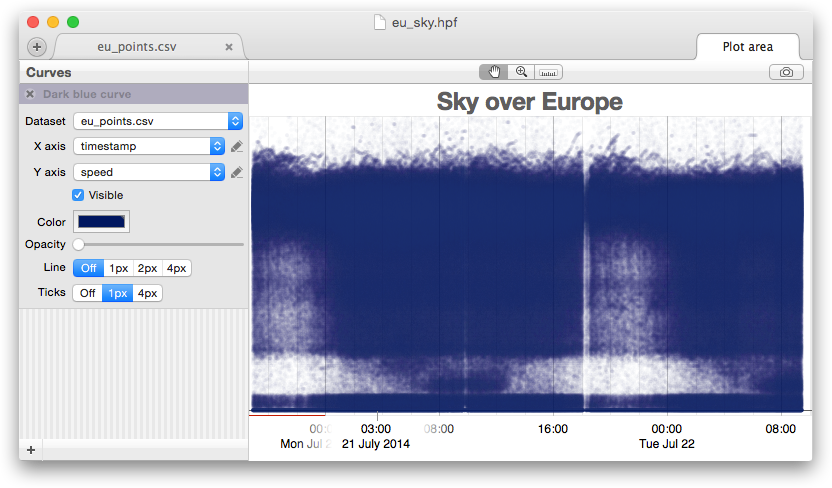Edit the X axis with pencil icon
This screenshot has height=488, width=832.
[x=237, y=147]
